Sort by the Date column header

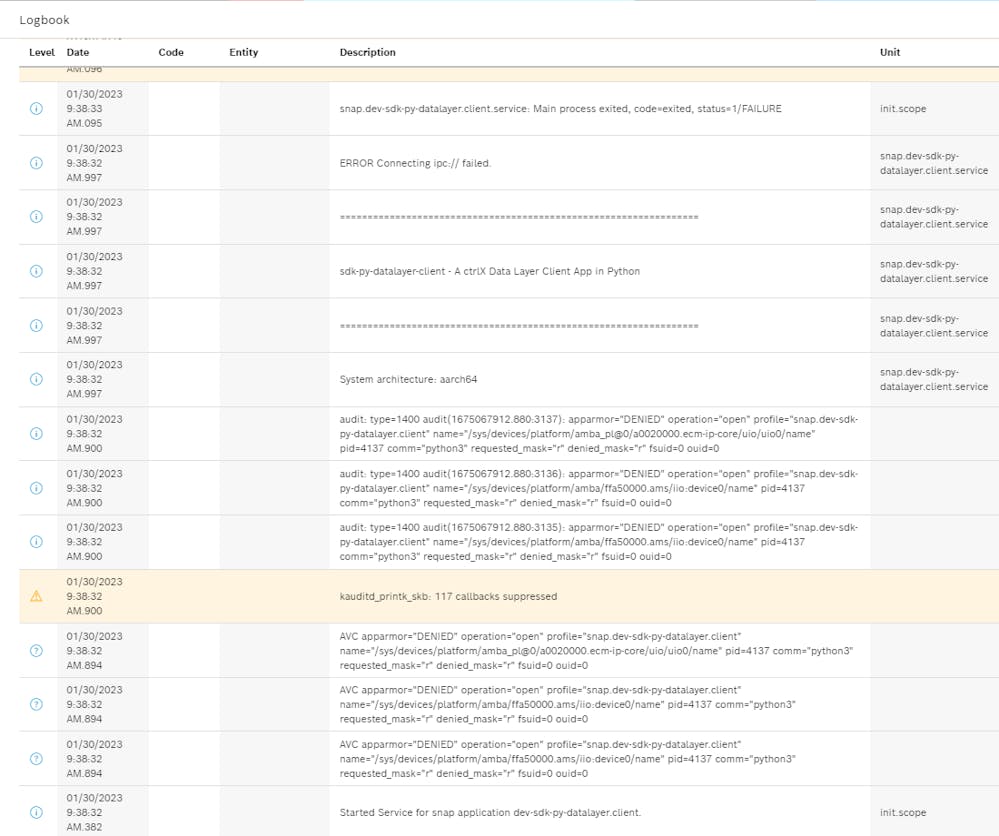coord(78,52)
